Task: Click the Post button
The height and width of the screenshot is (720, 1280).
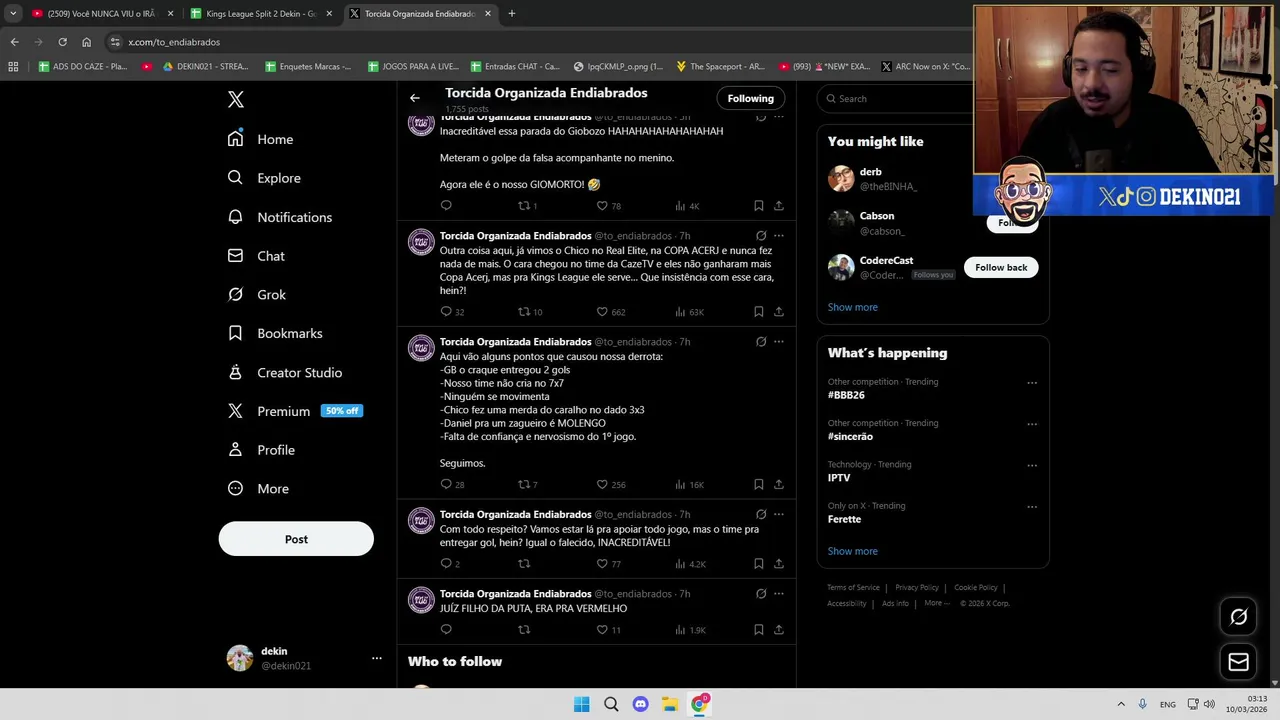Action: click(x=296, y=539)
